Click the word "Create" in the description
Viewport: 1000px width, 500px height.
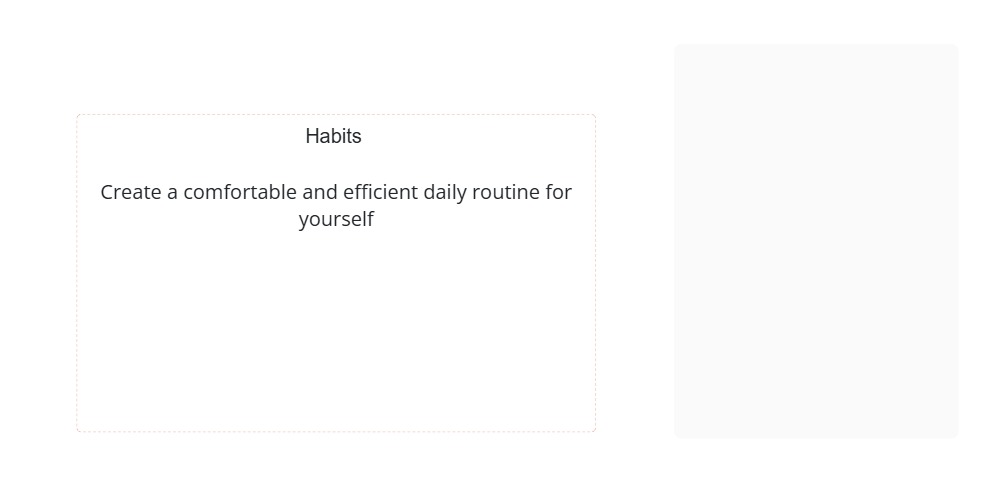click(131, 192)
